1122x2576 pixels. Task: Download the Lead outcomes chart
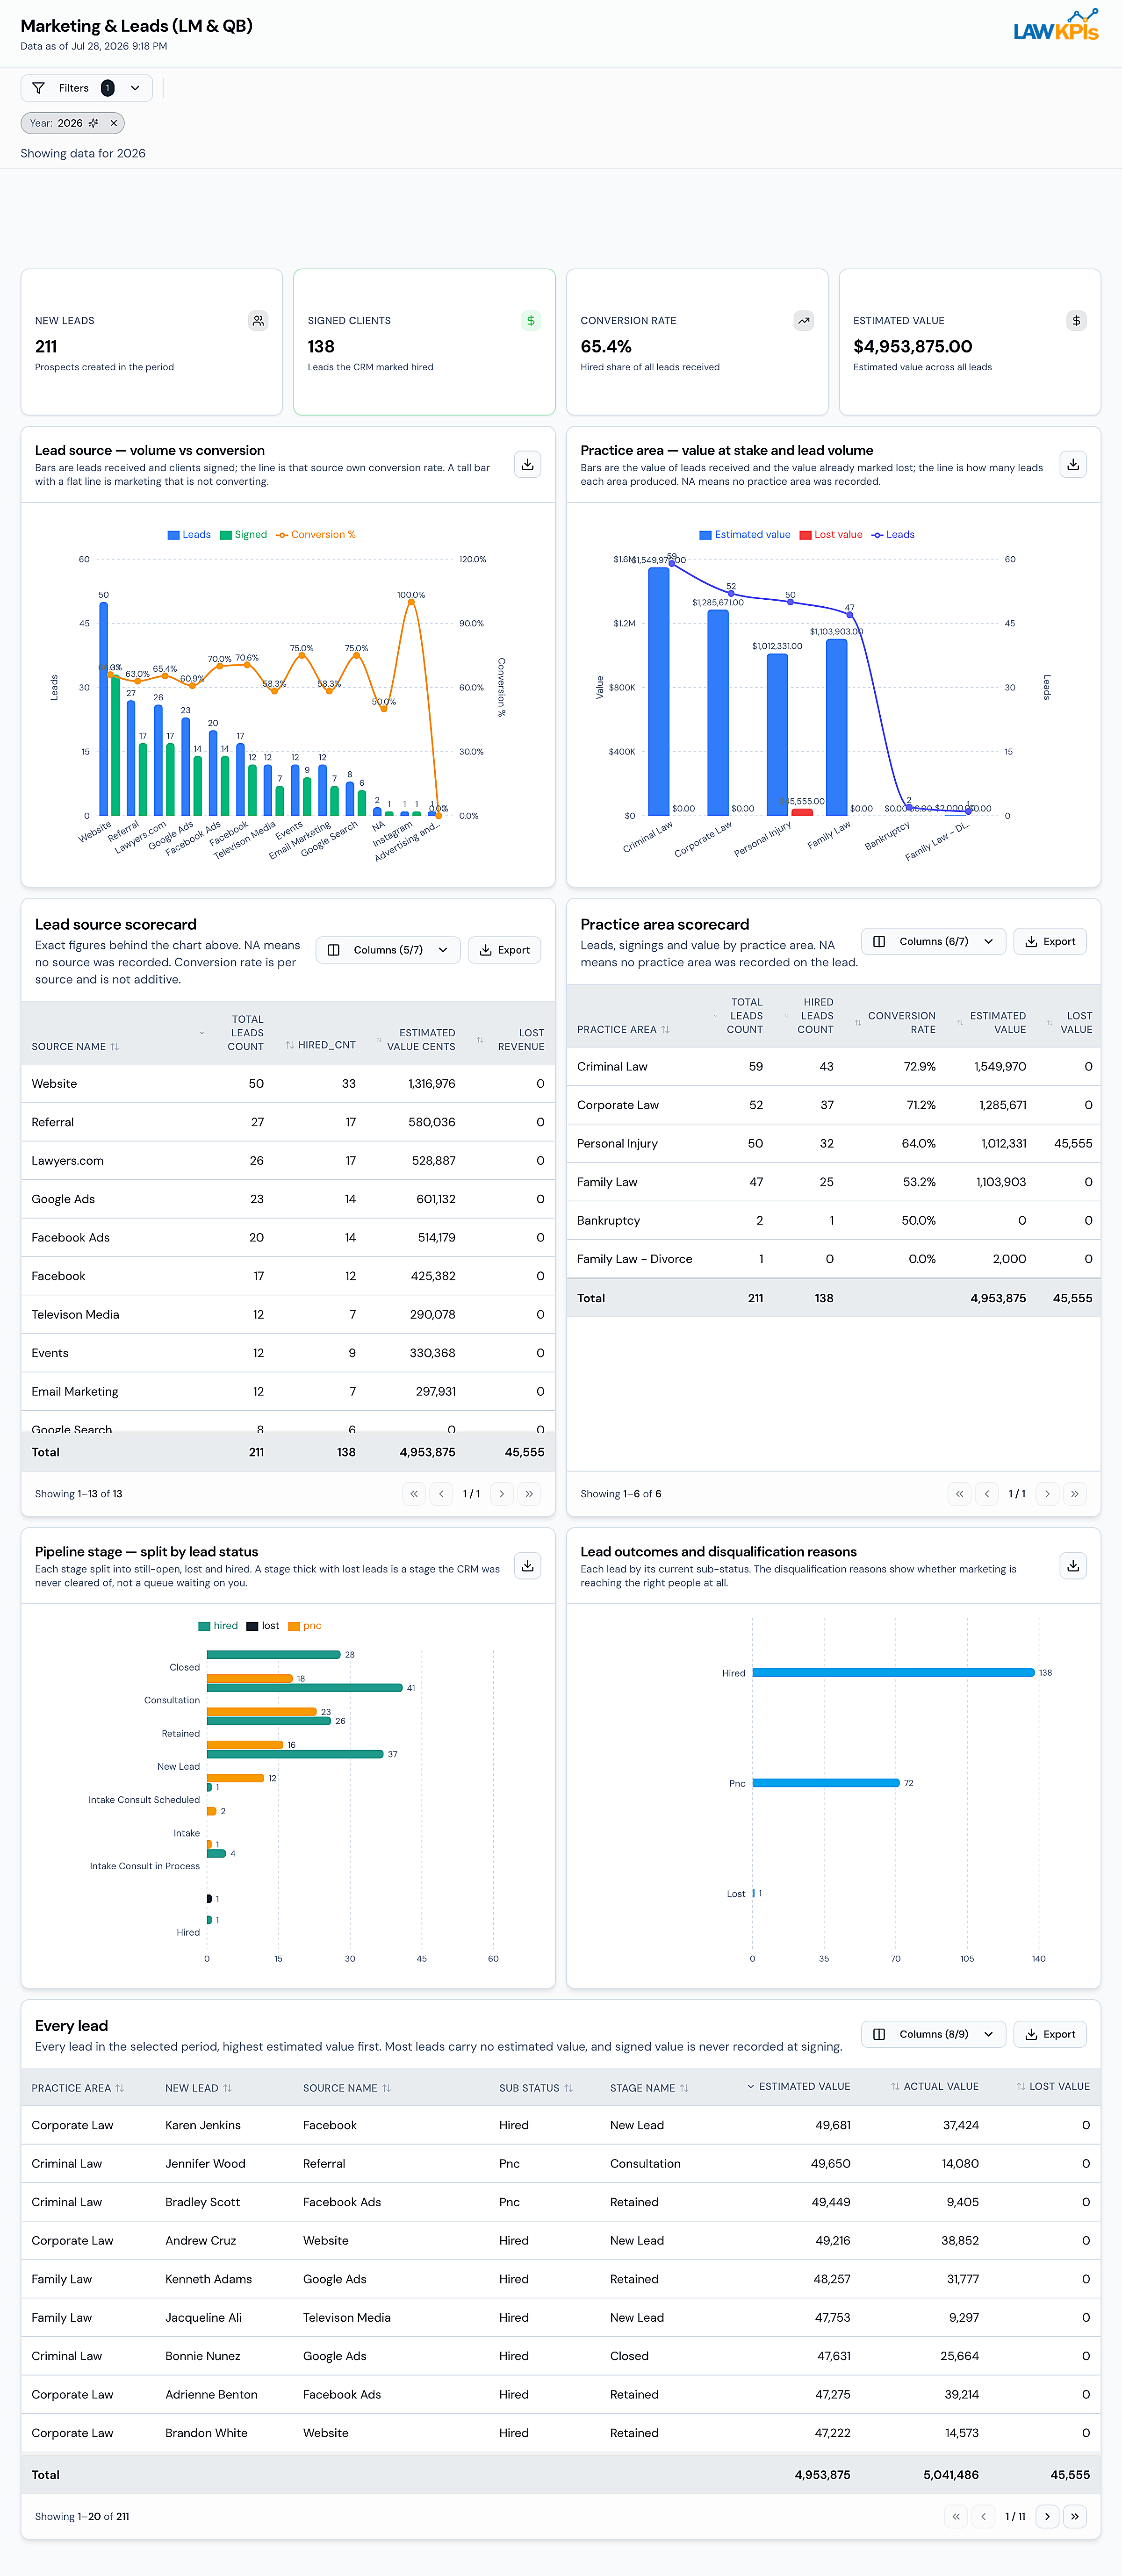(1073, 1565)
